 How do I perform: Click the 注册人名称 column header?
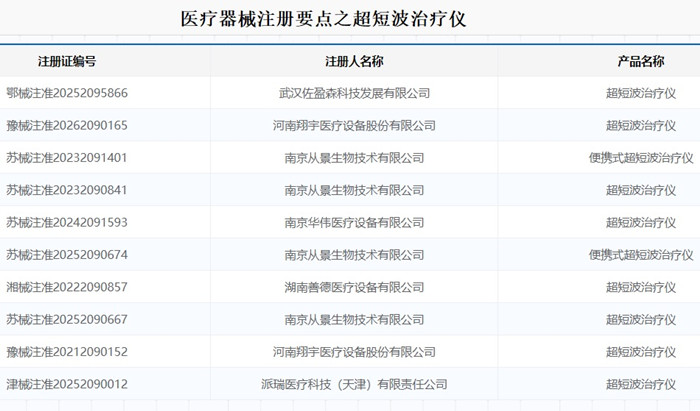(354, 62)
